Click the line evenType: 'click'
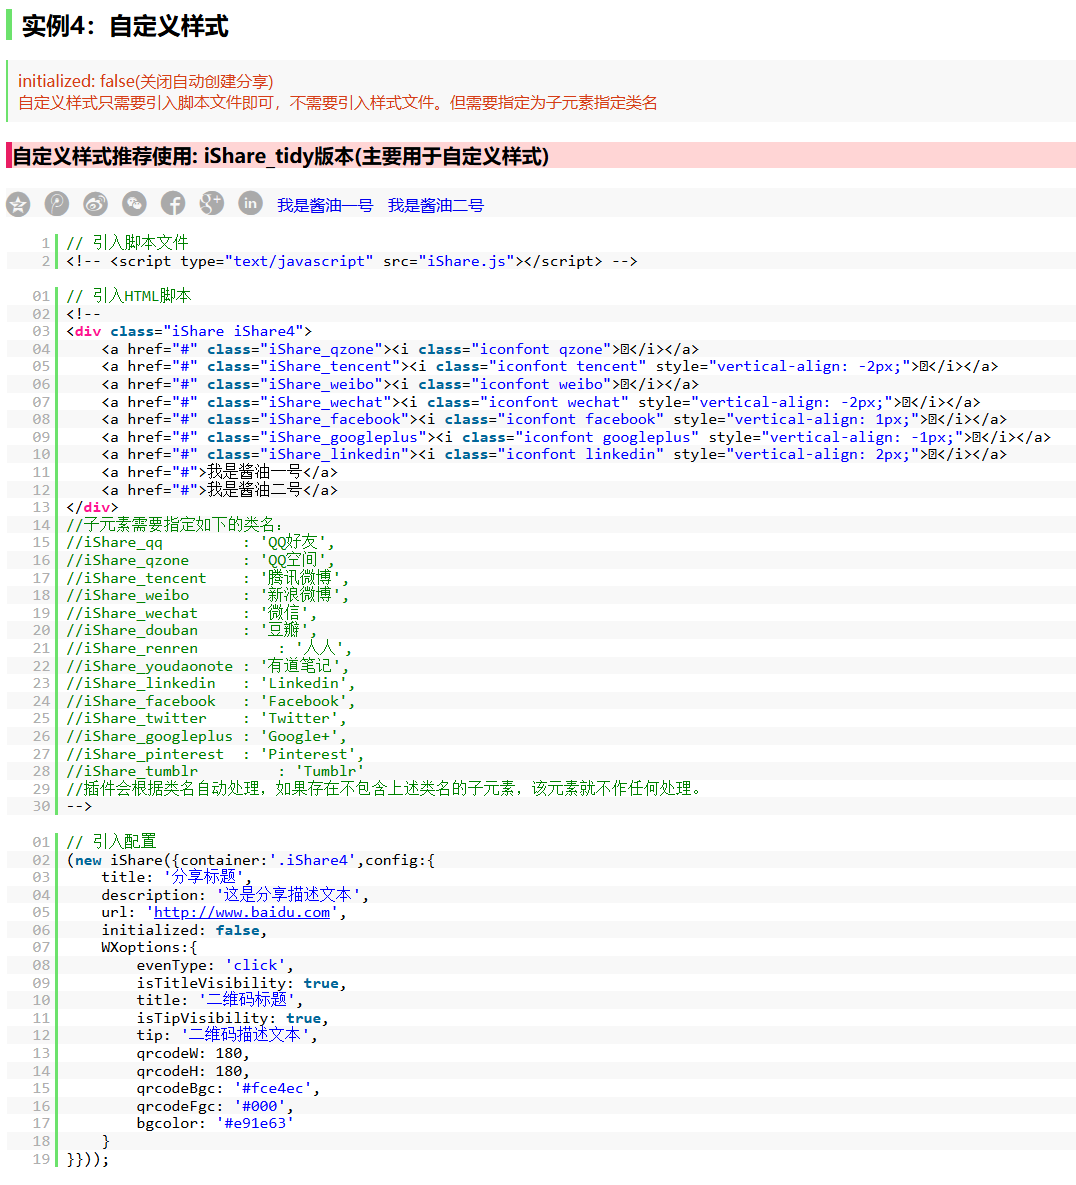This screenshot has width=1076, height=1185. (215, 965)
